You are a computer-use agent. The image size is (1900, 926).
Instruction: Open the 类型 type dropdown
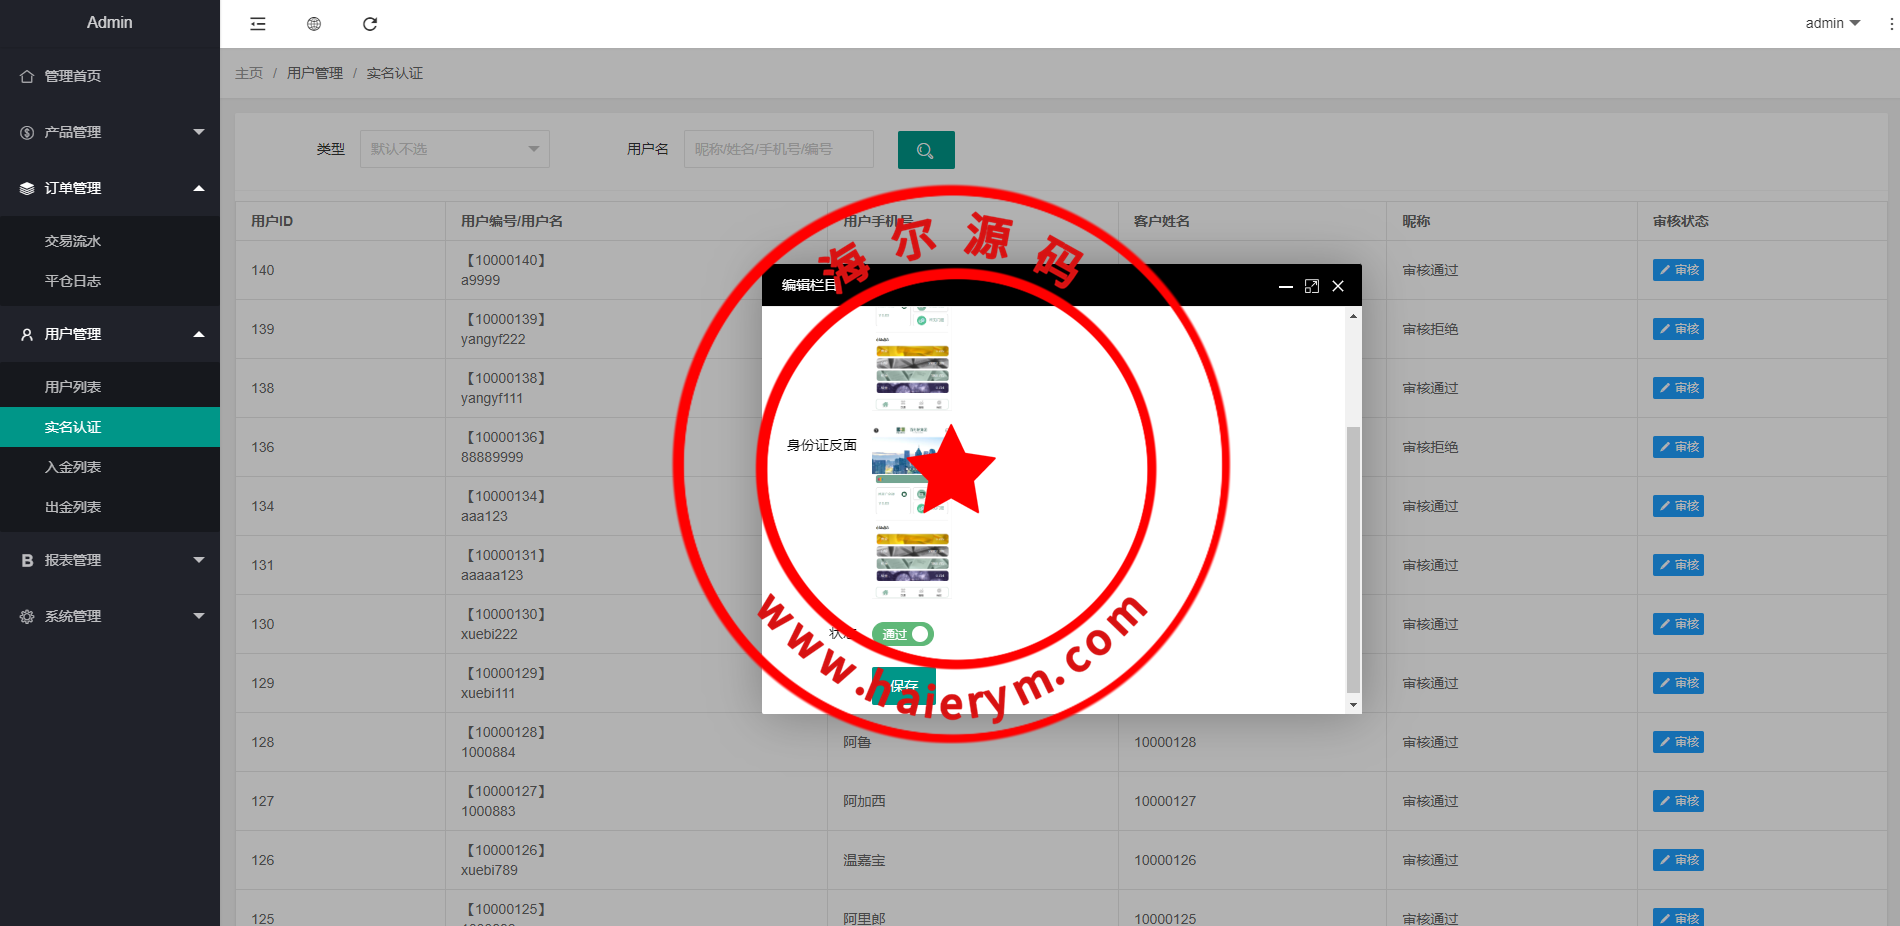454,149
